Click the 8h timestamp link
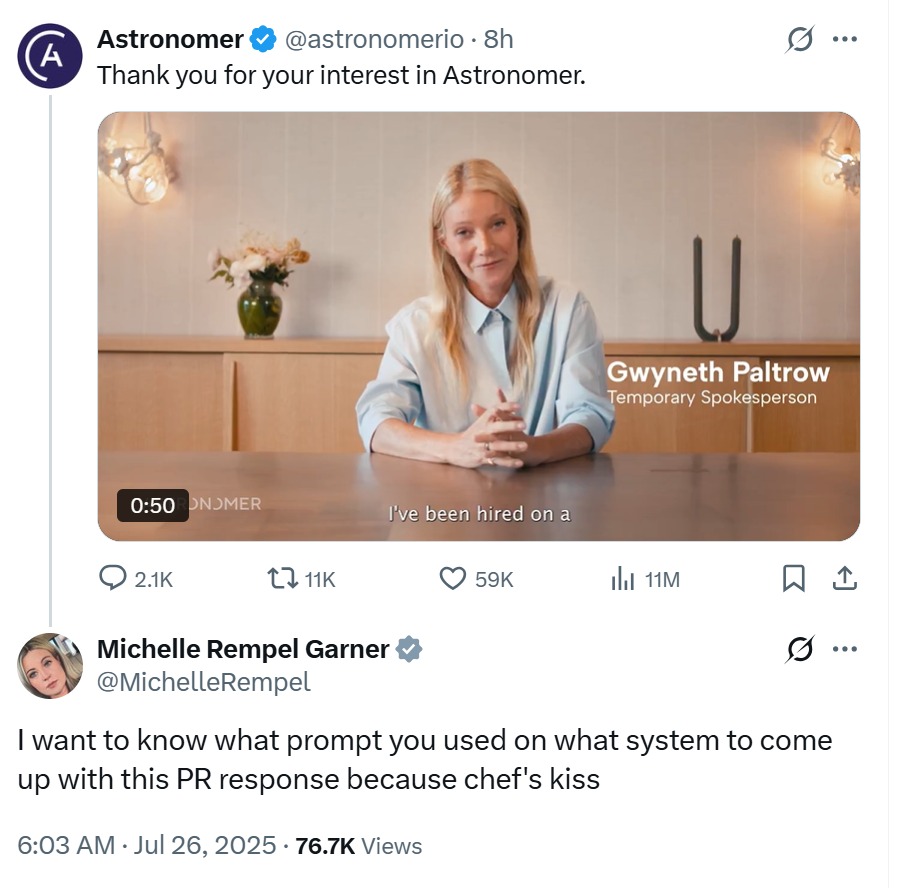 pyautogui.click(x=498, y=40)
